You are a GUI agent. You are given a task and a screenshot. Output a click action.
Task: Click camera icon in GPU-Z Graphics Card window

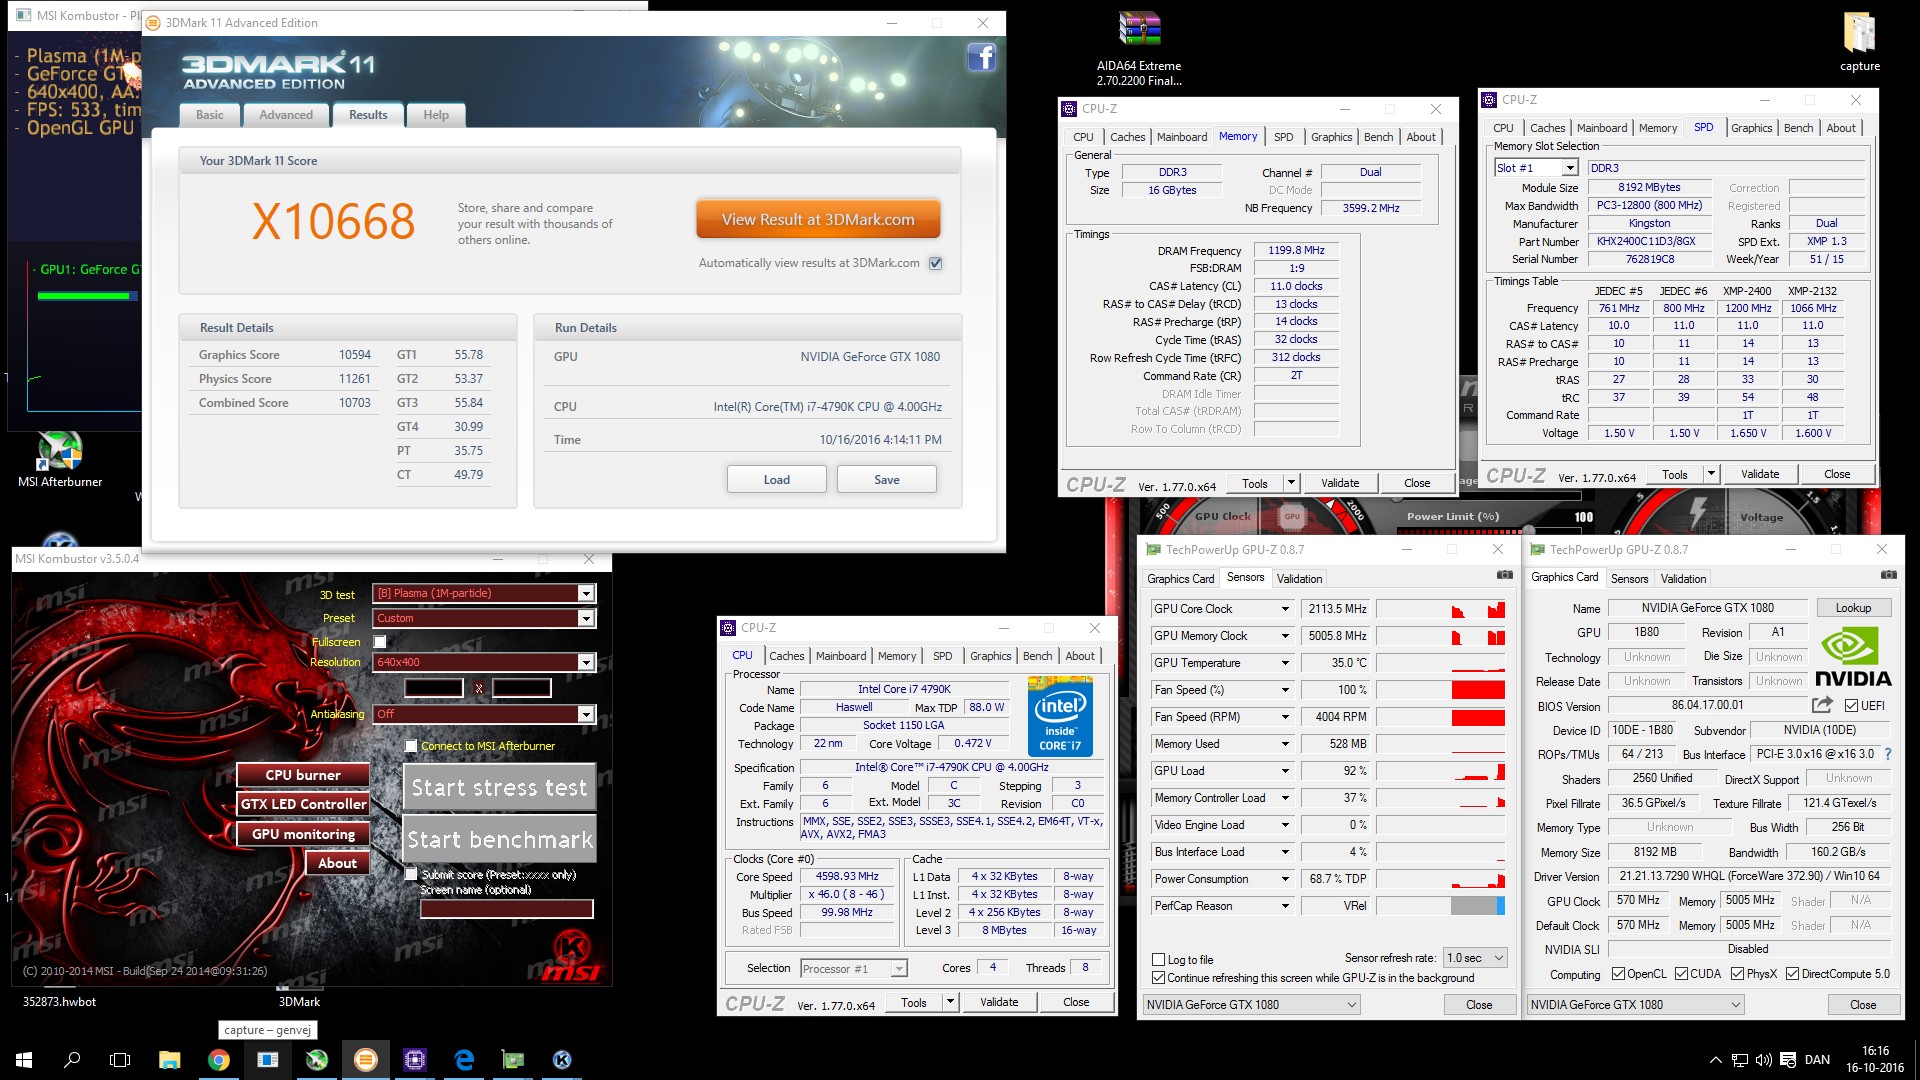click(1888, 576)
